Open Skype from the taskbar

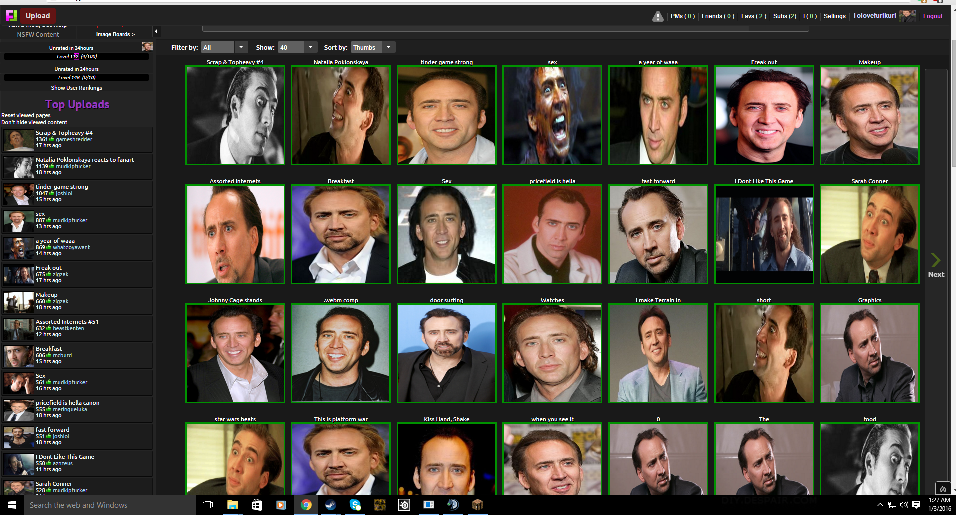(x=355, y=506)
